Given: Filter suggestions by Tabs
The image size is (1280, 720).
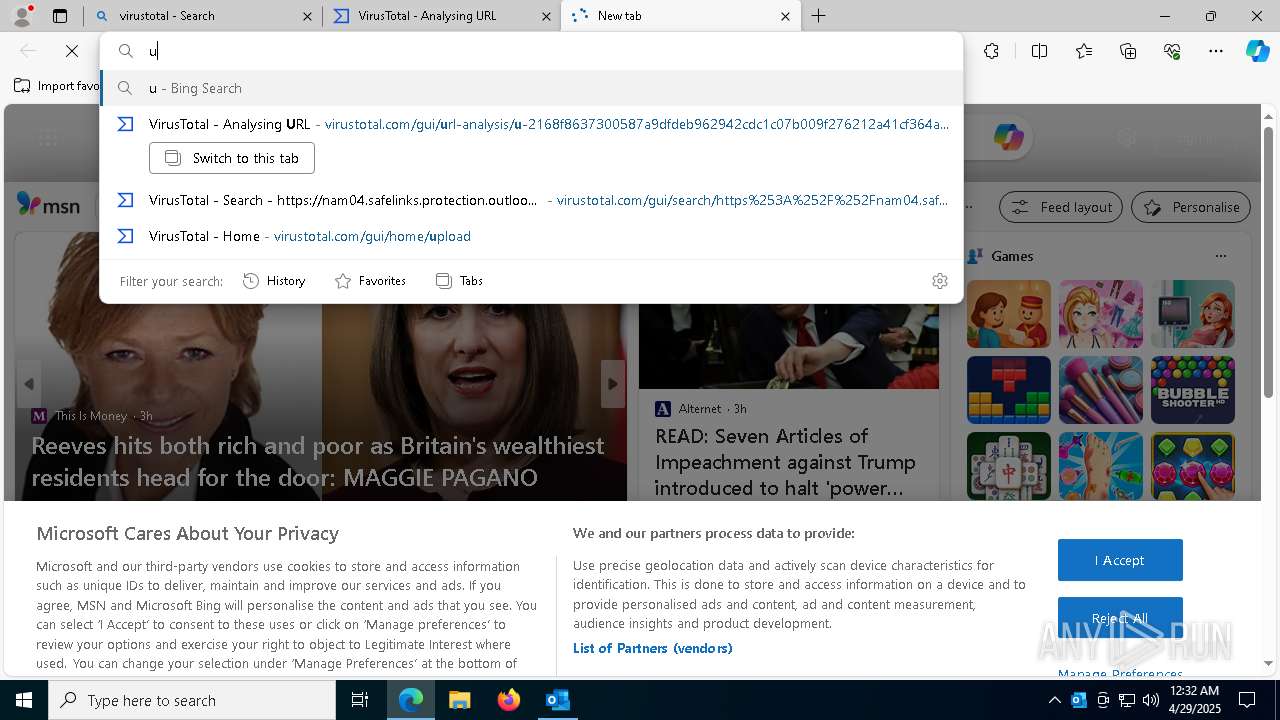Looking at the screenshot, I should pos(460,281).
